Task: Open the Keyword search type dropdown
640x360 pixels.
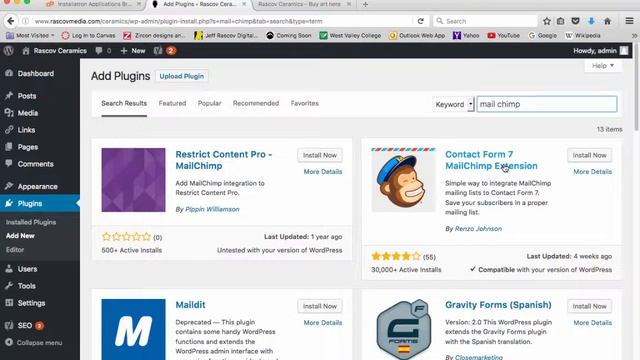Action: coord(453,104)
